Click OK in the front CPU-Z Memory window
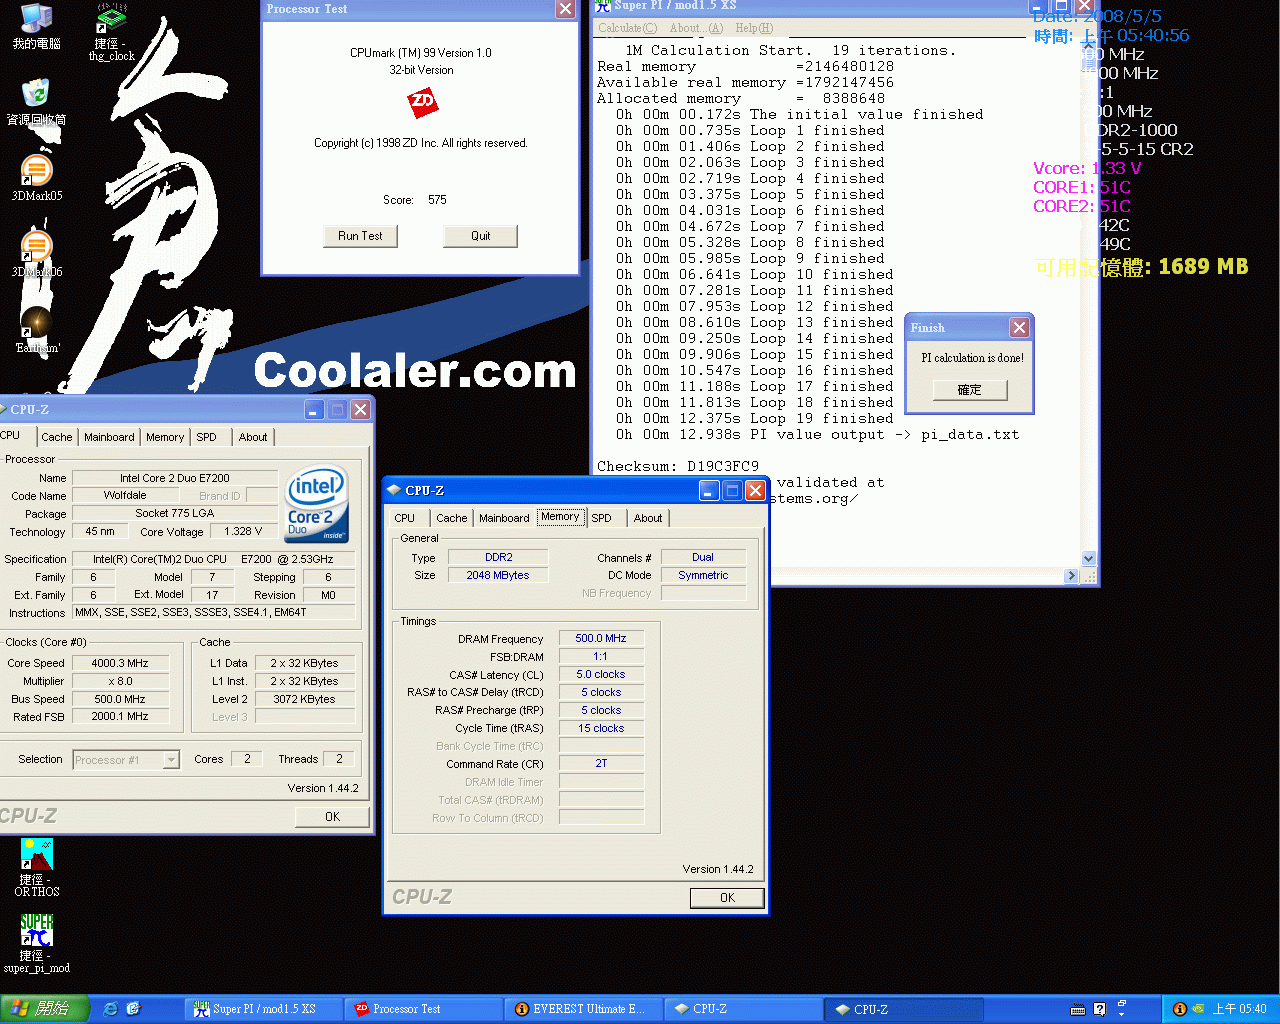Image resolution: width=1280 pixels, height=1024 pixels. tap(727, 898)
